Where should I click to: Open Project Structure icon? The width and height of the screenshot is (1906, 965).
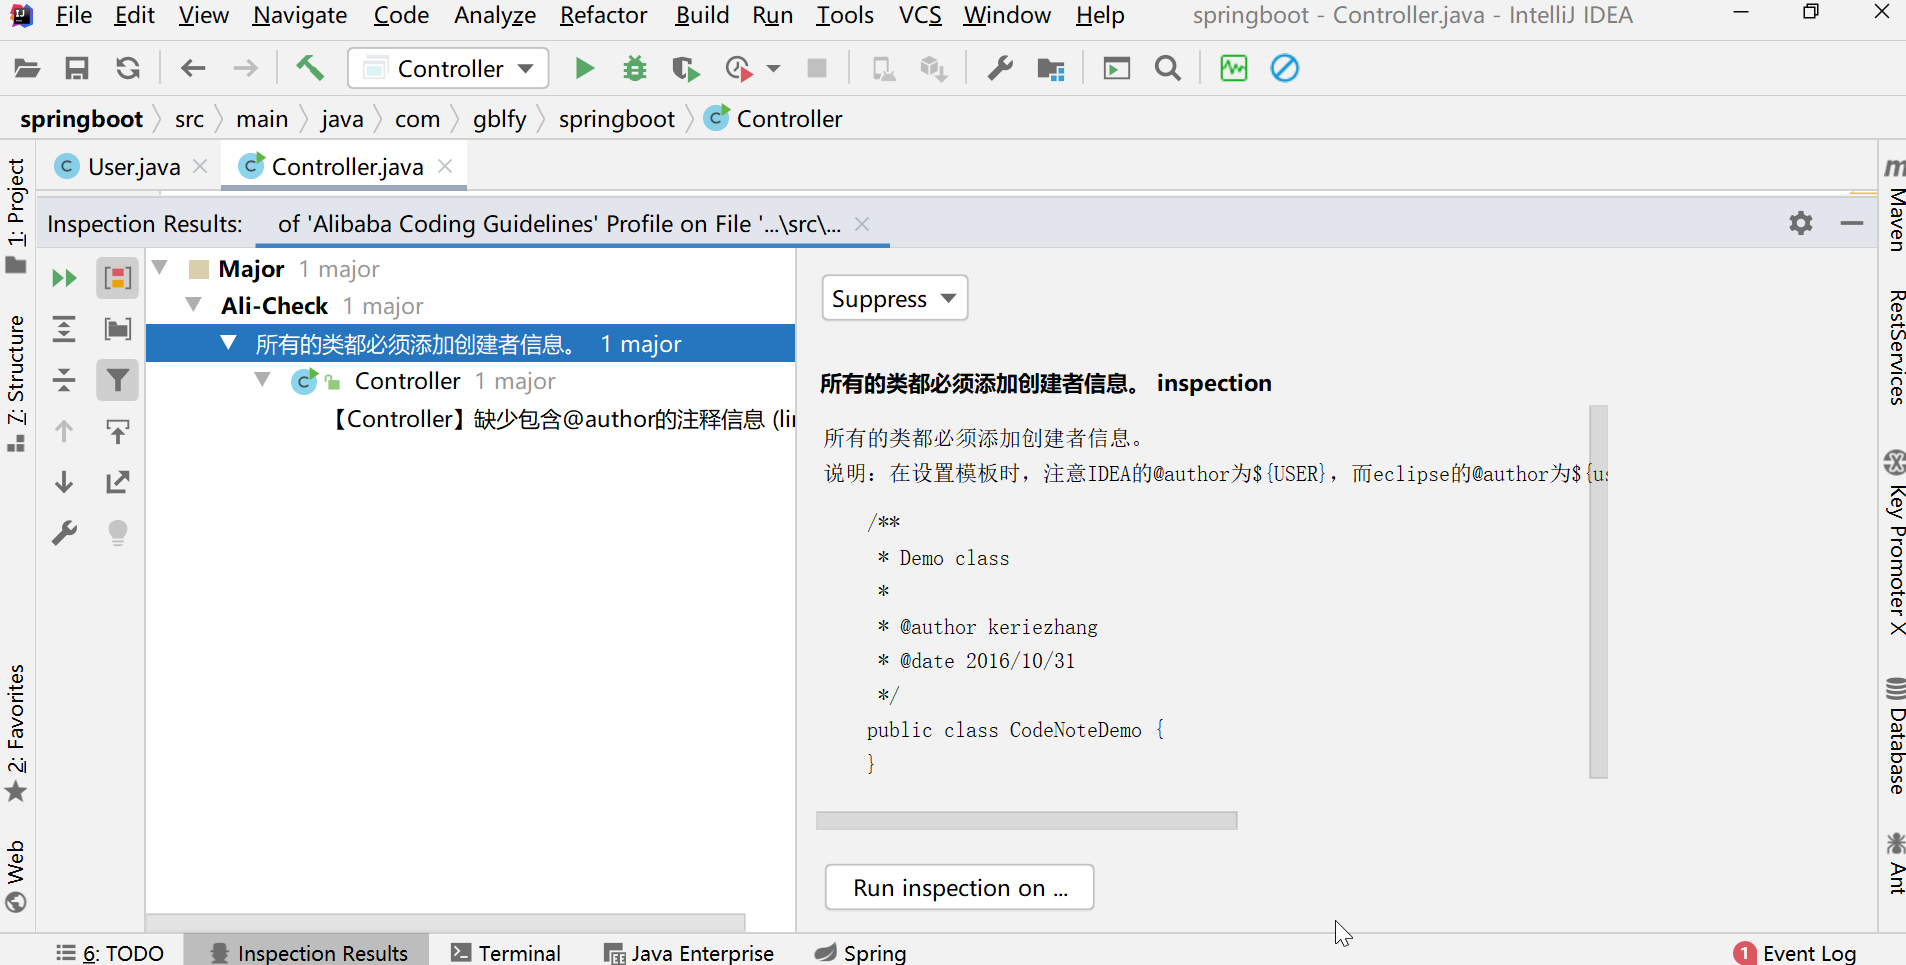(x=1051, y=68)
